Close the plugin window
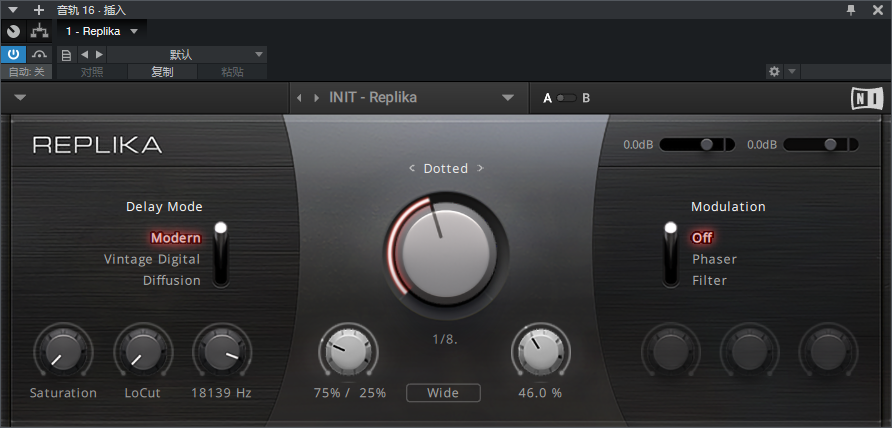 pos(878,10)
